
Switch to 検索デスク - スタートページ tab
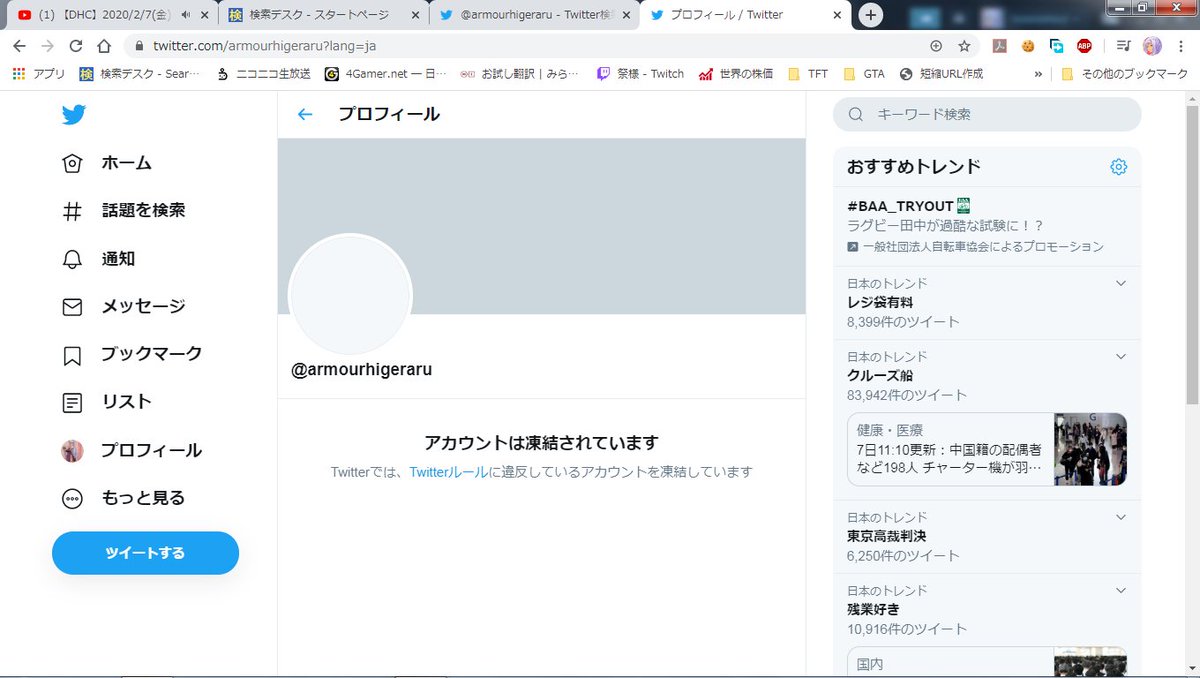pyautogui.click(x=322, y=15)
